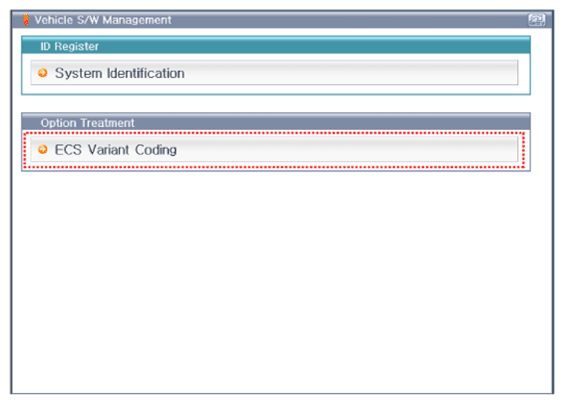565x404 pixels.
Task: Click the blank area below Option Treatment
Action: [281, 281]
